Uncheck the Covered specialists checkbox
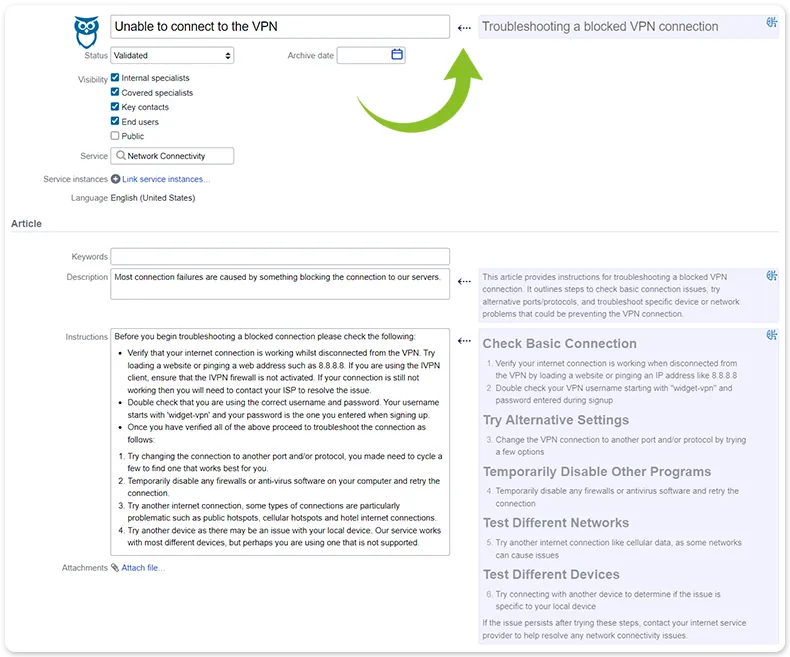Viewport: 790px width, 657px height. (115, 92)
